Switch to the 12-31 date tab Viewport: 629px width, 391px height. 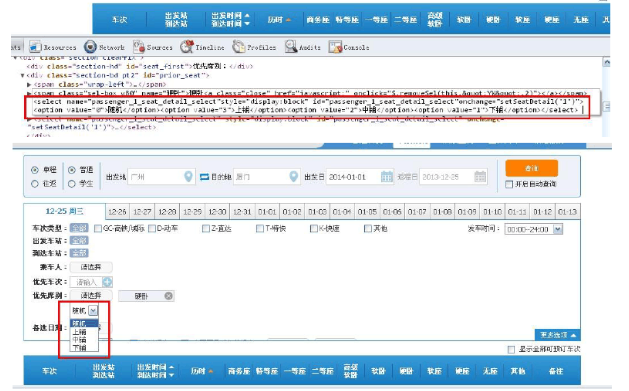click(242, 212)
